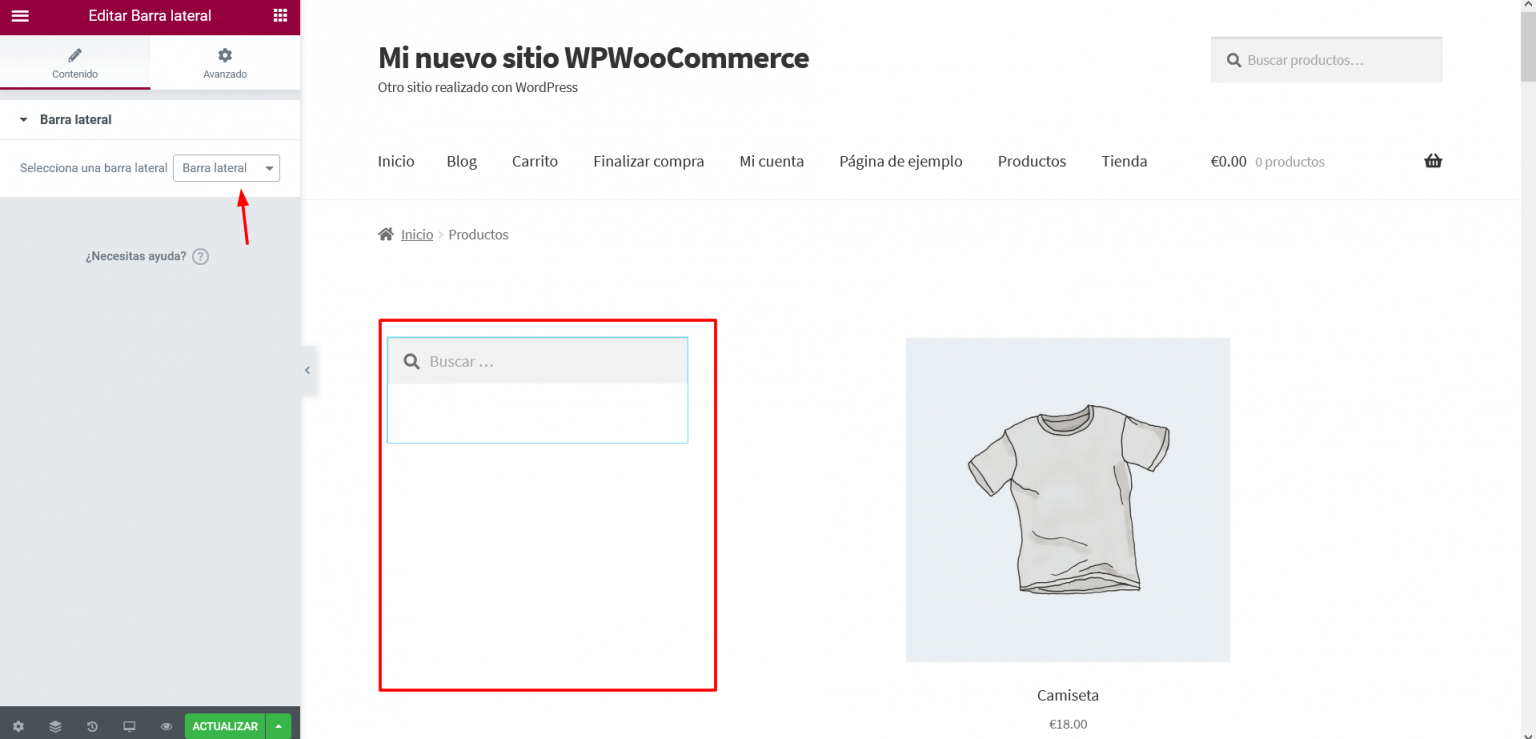Click the ACTUALIZAR button
Image resolution: width=1536 pixels, height=739 pixels.
pos(225,727)
